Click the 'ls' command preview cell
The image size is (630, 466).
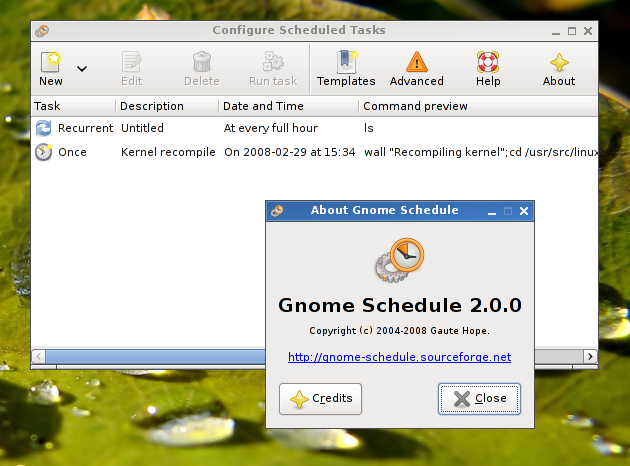(x=368, y=128)
